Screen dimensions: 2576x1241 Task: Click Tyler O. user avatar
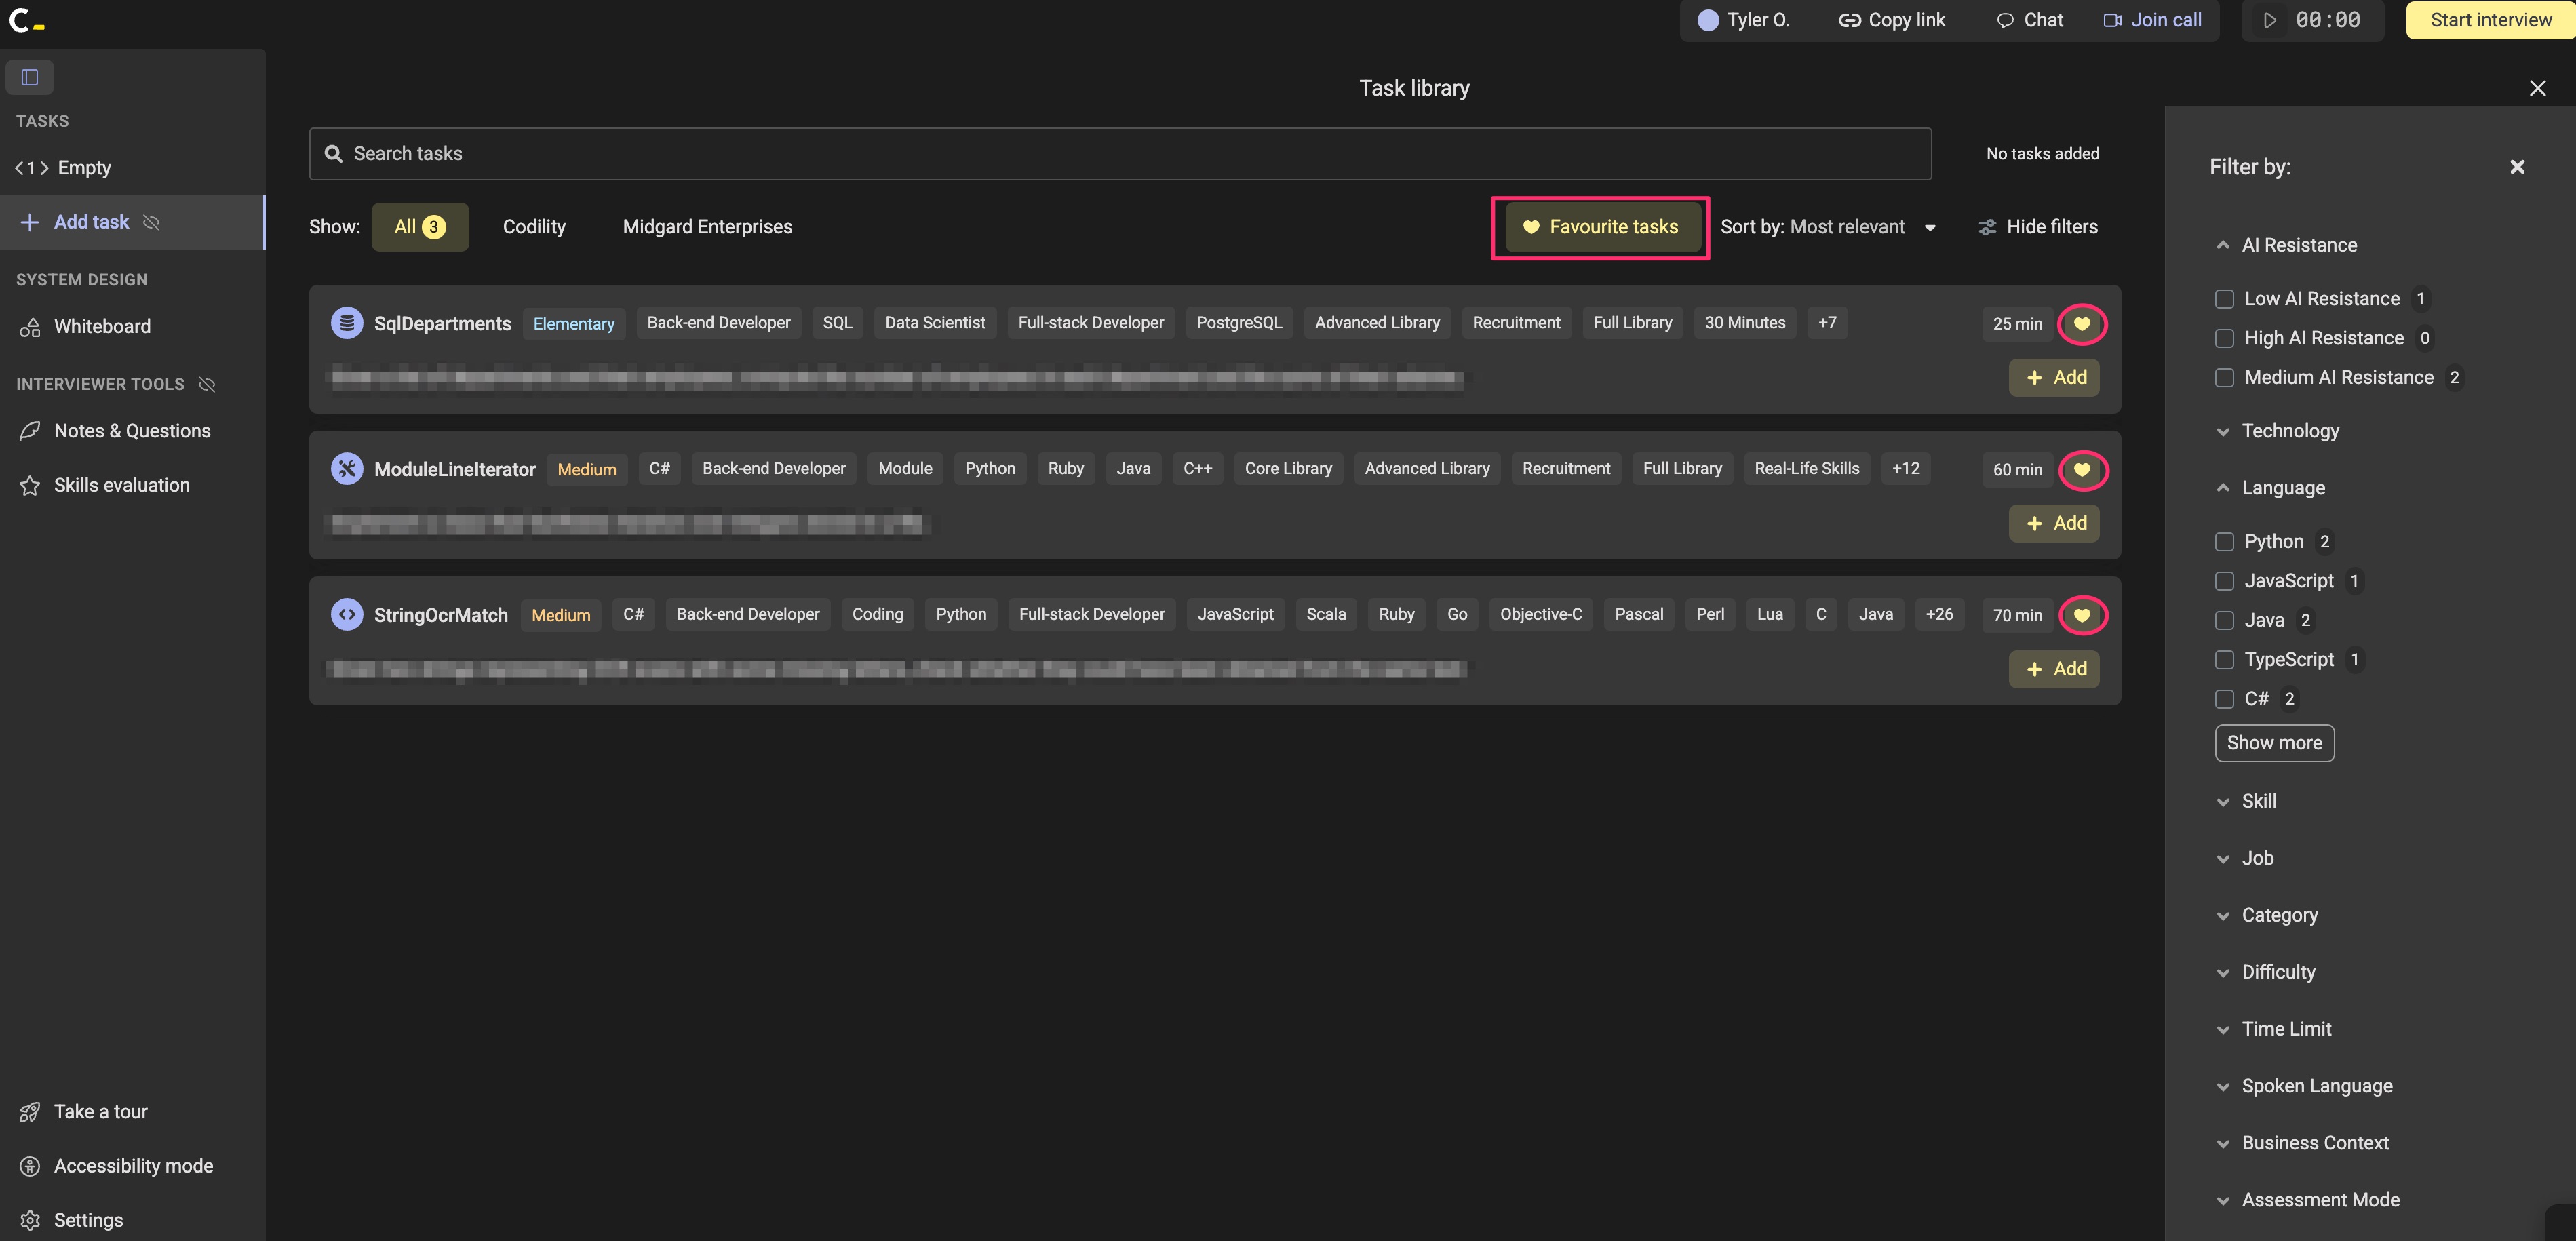(x=1708, y=20)
